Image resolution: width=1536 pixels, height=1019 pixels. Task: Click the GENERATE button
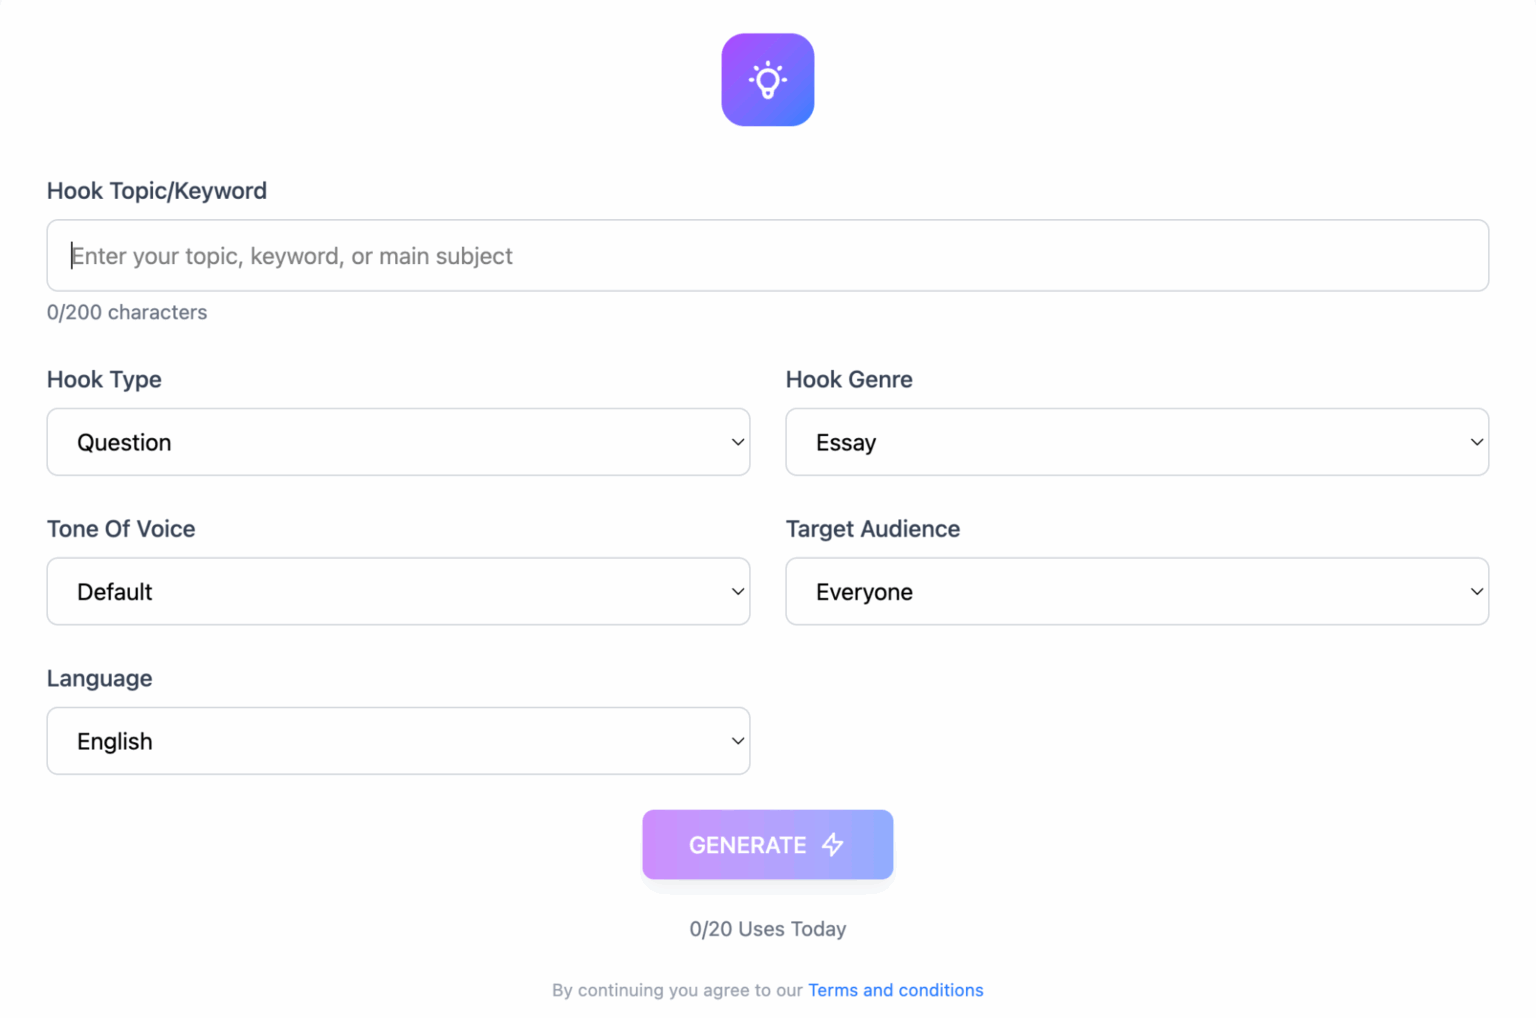767,845
